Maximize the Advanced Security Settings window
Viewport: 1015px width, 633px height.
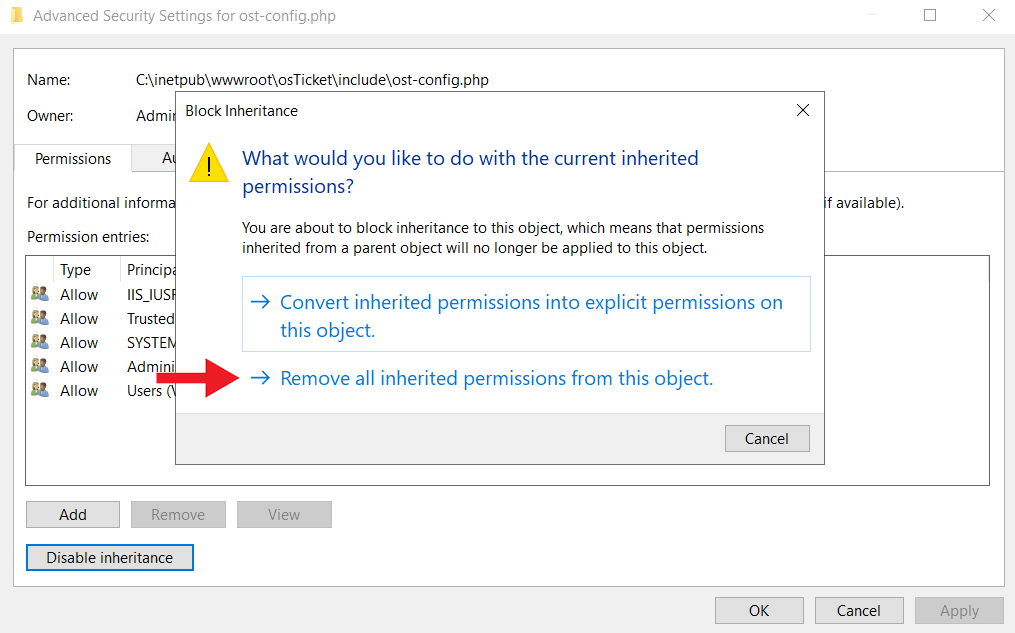click(930, 16)
